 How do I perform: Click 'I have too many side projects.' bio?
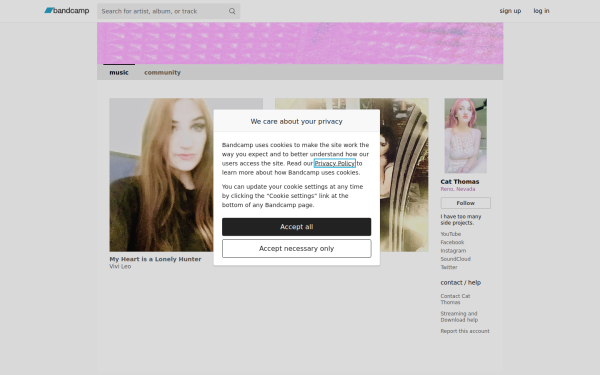(x=461, y=220)
